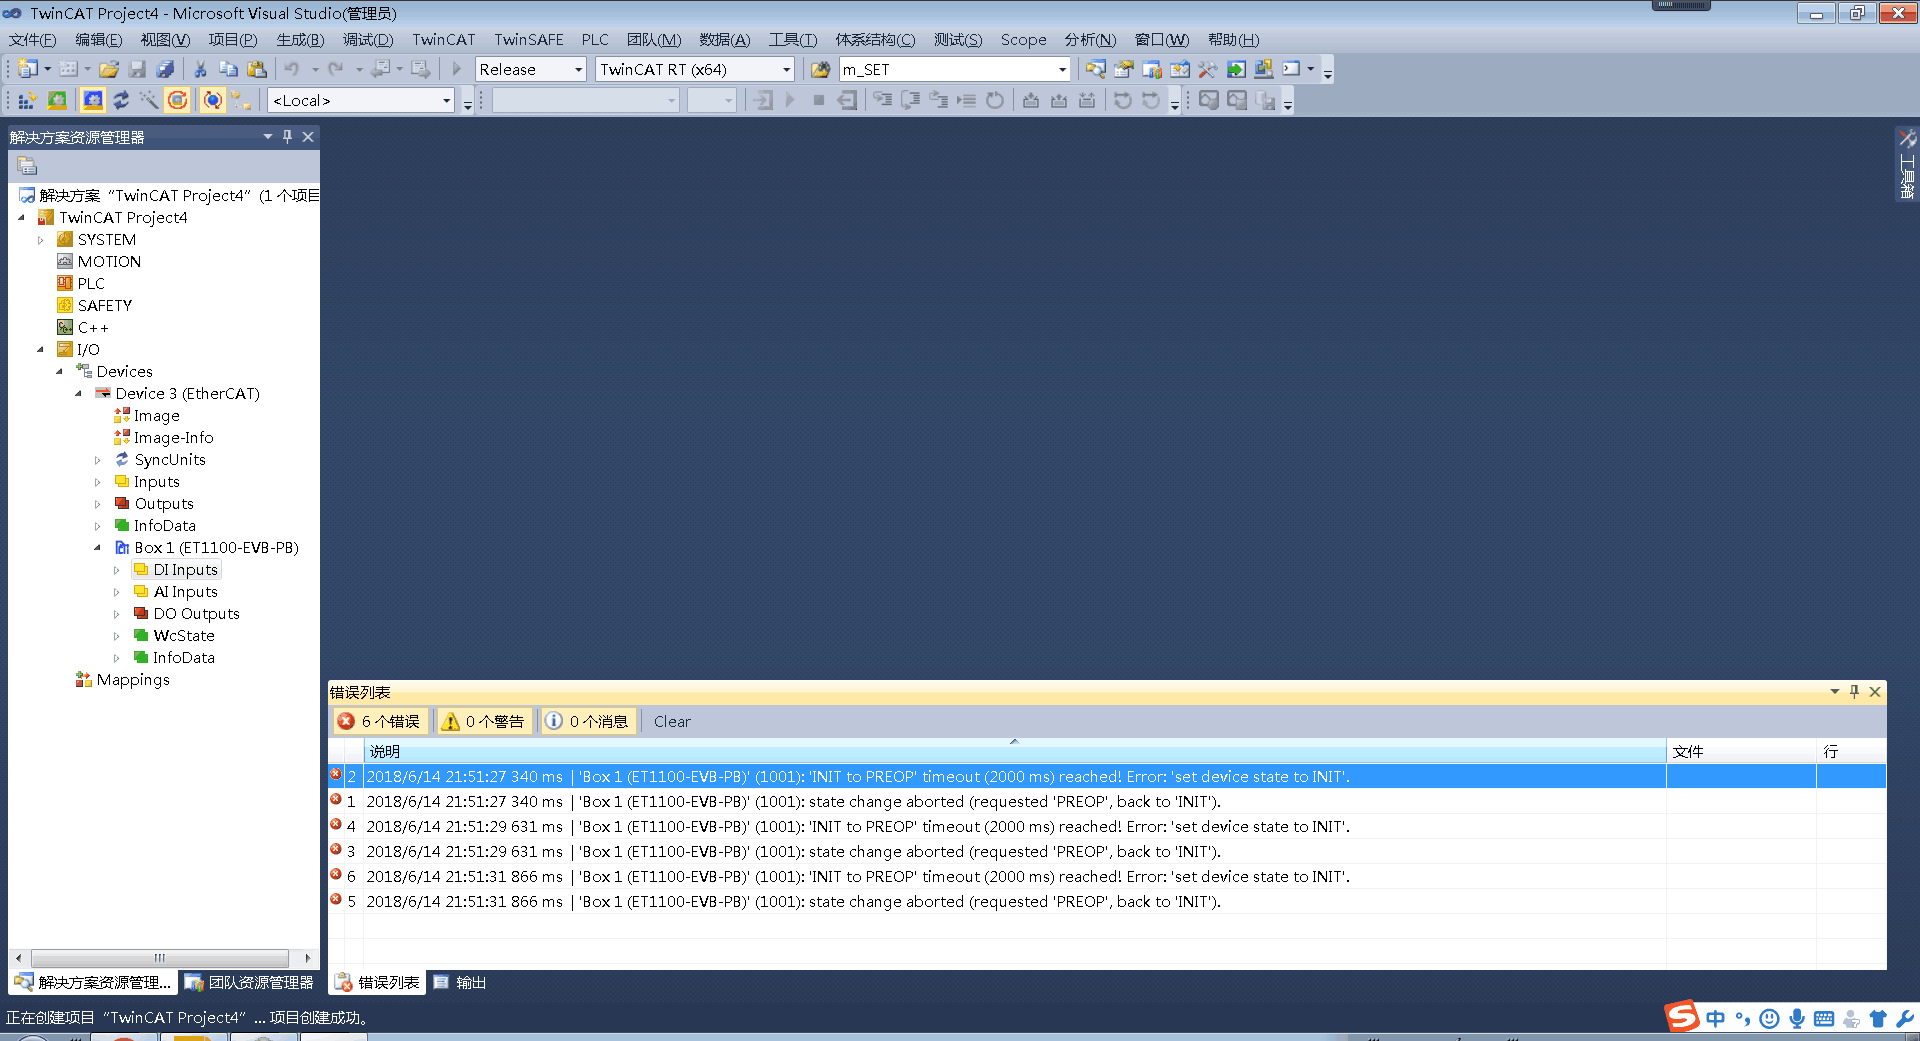Select the Mappings tree item
The image size is (1920, 1041).
tap(133, 680)
